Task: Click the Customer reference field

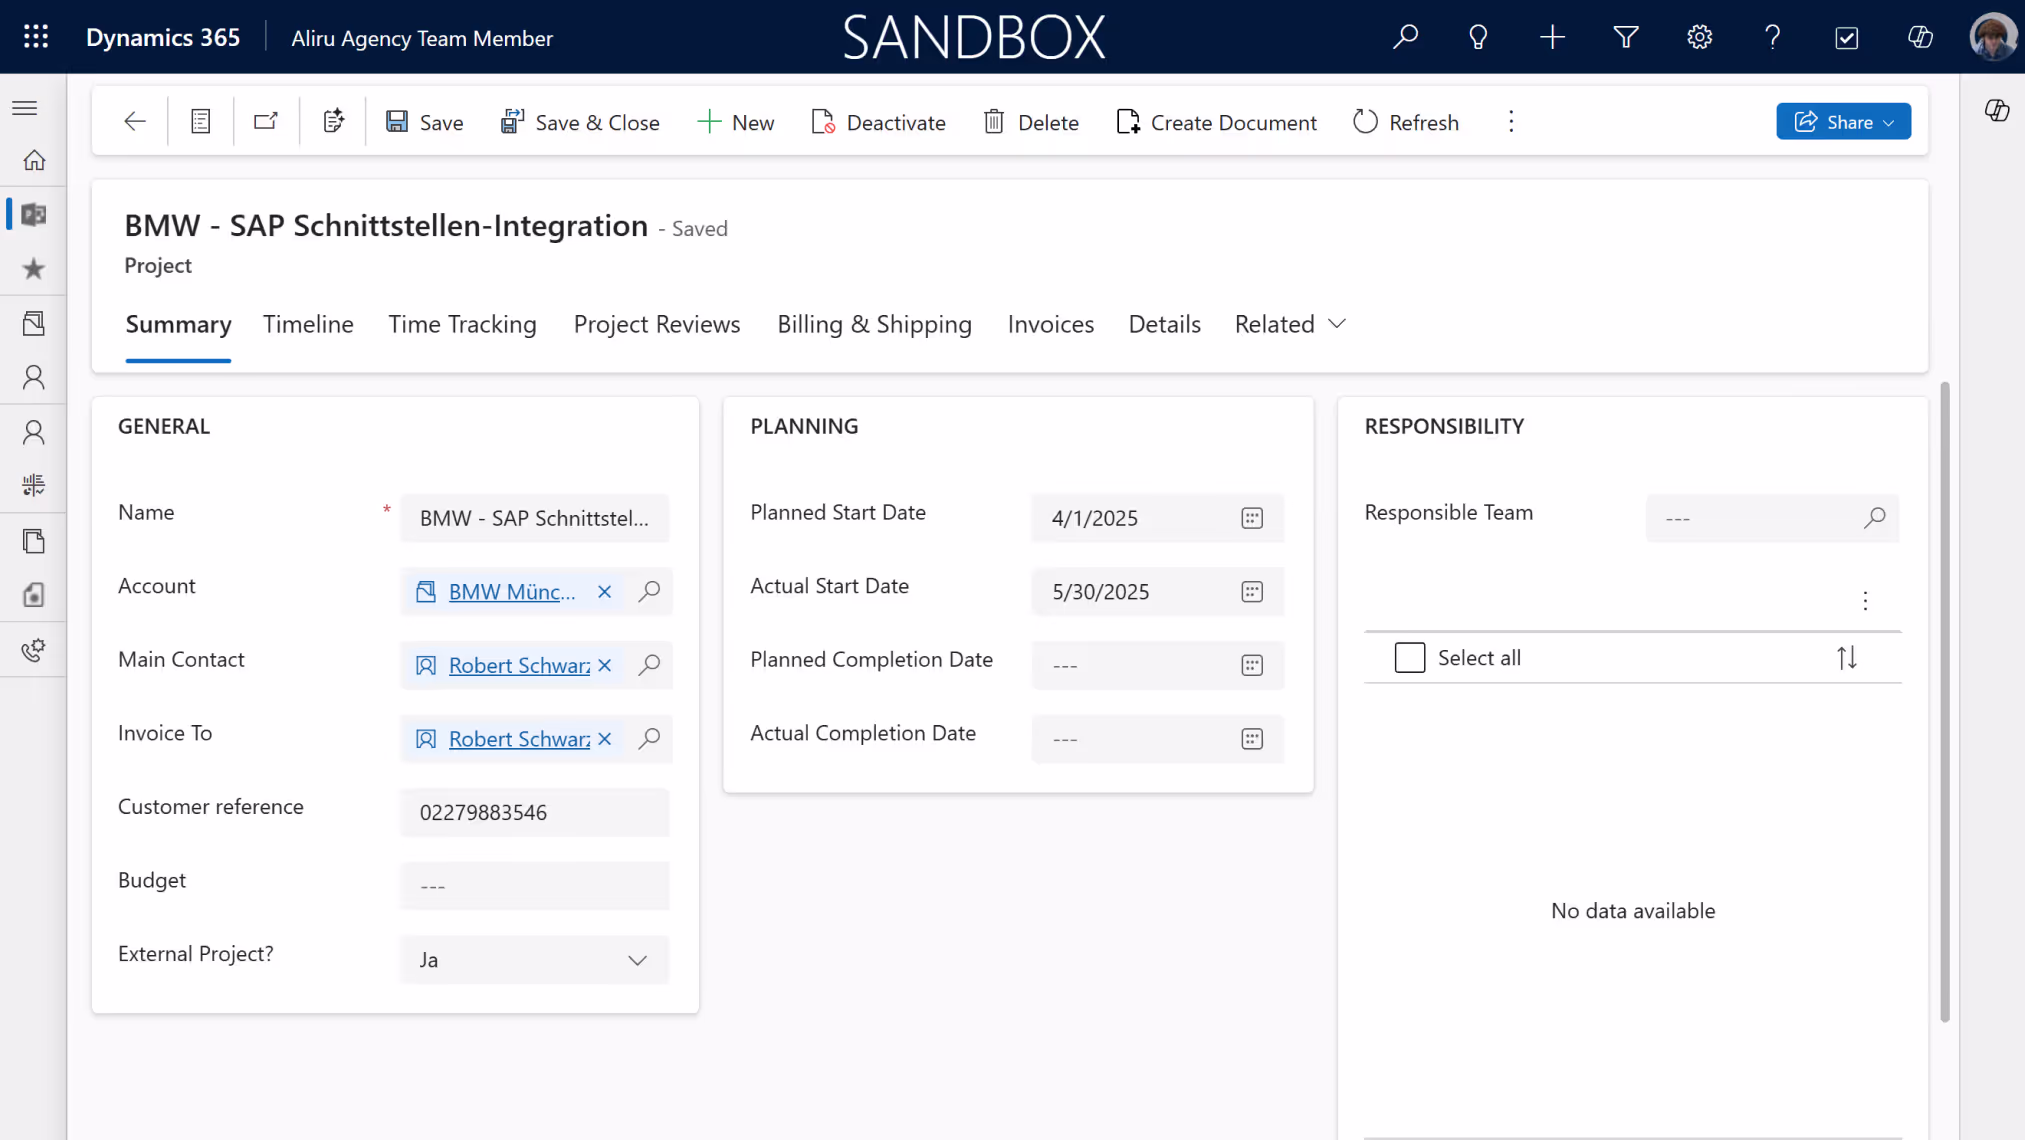Action: point(534,813)
